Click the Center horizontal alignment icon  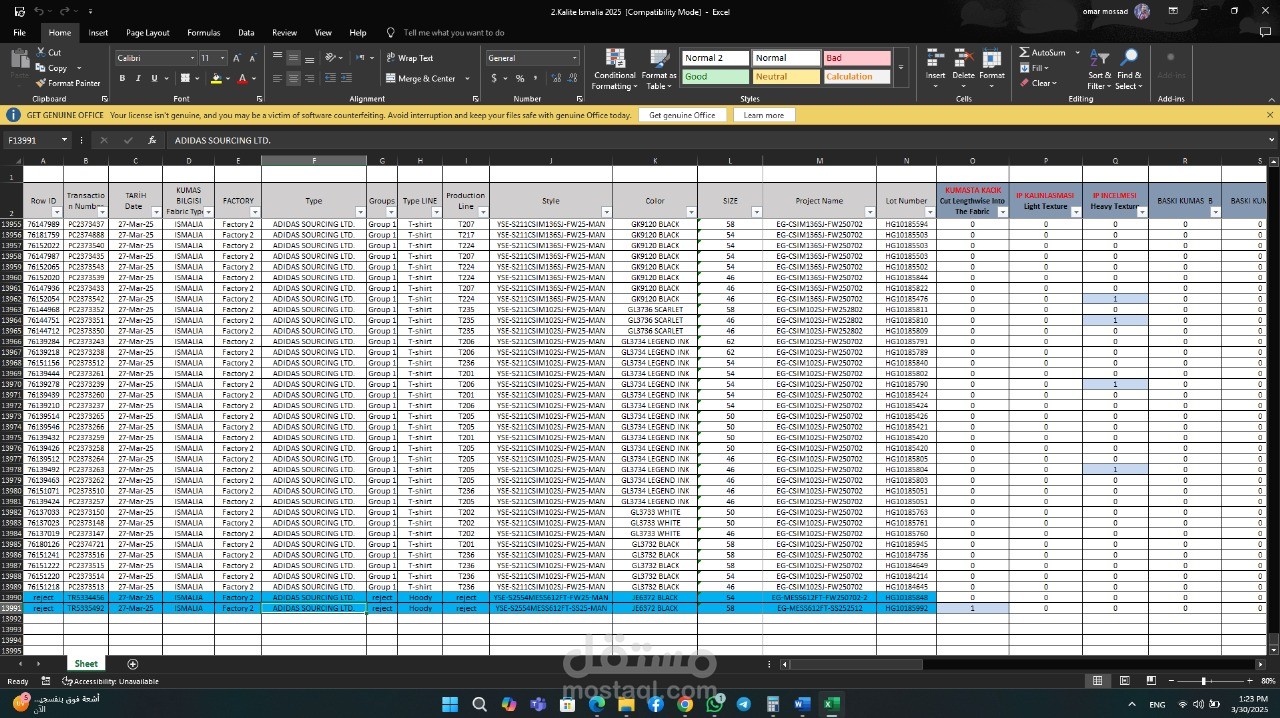[293, 78]
